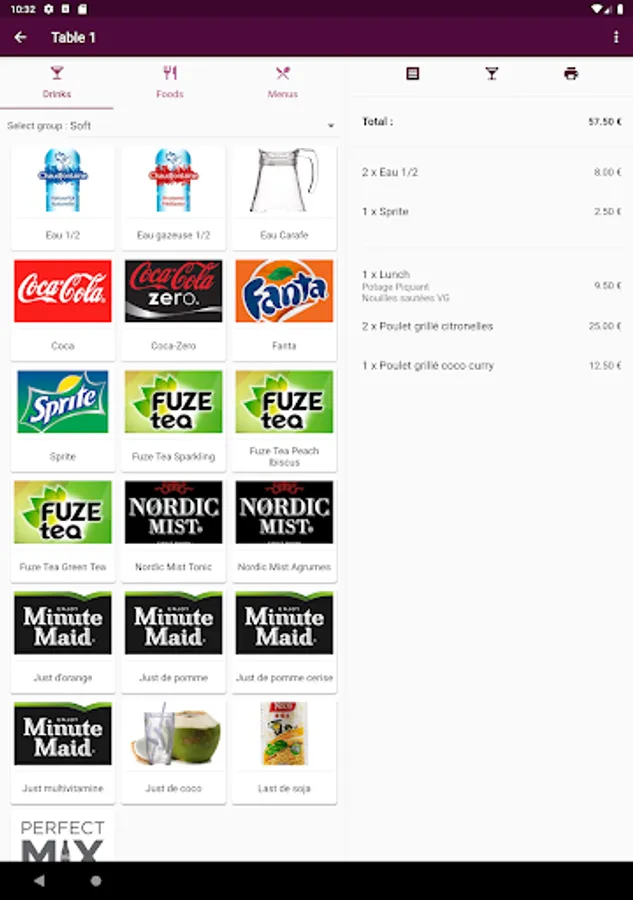Tap the Android back navigation button

click(39, 880)
